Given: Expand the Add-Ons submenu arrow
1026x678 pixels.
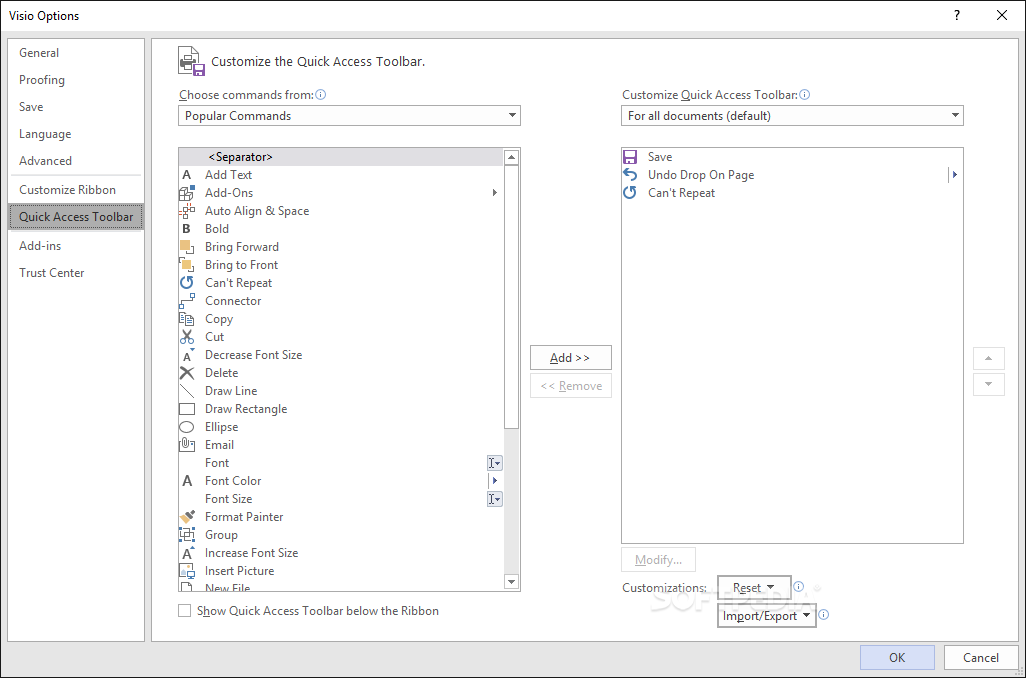Looking at the screenshot, I should click(495, 192).
